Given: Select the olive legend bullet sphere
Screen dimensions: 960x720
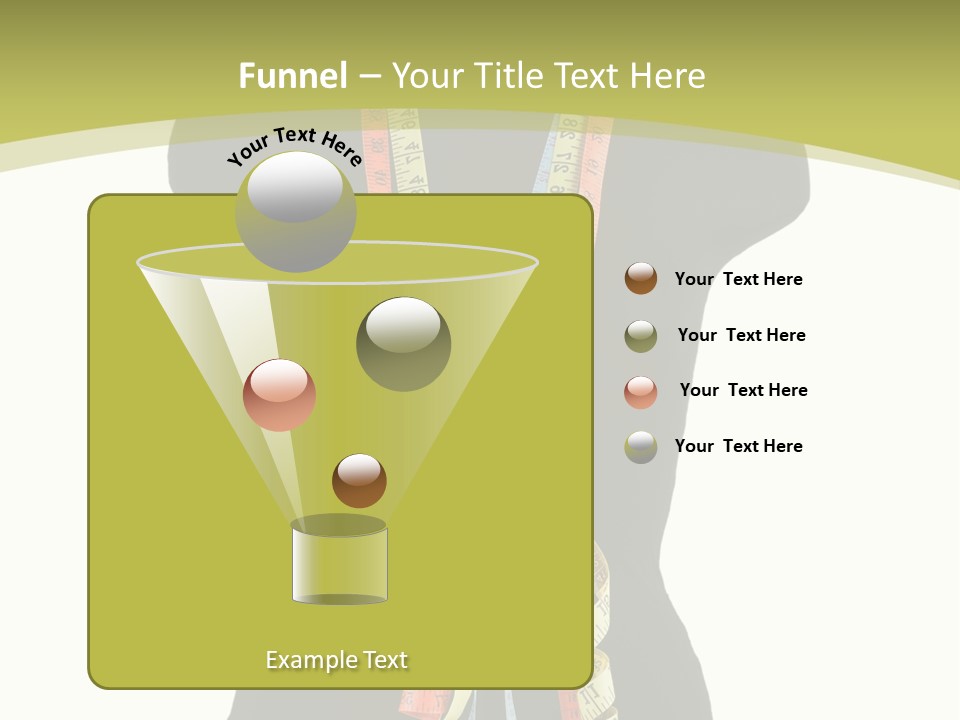Looking at the screenshot, I should [641, 336].
